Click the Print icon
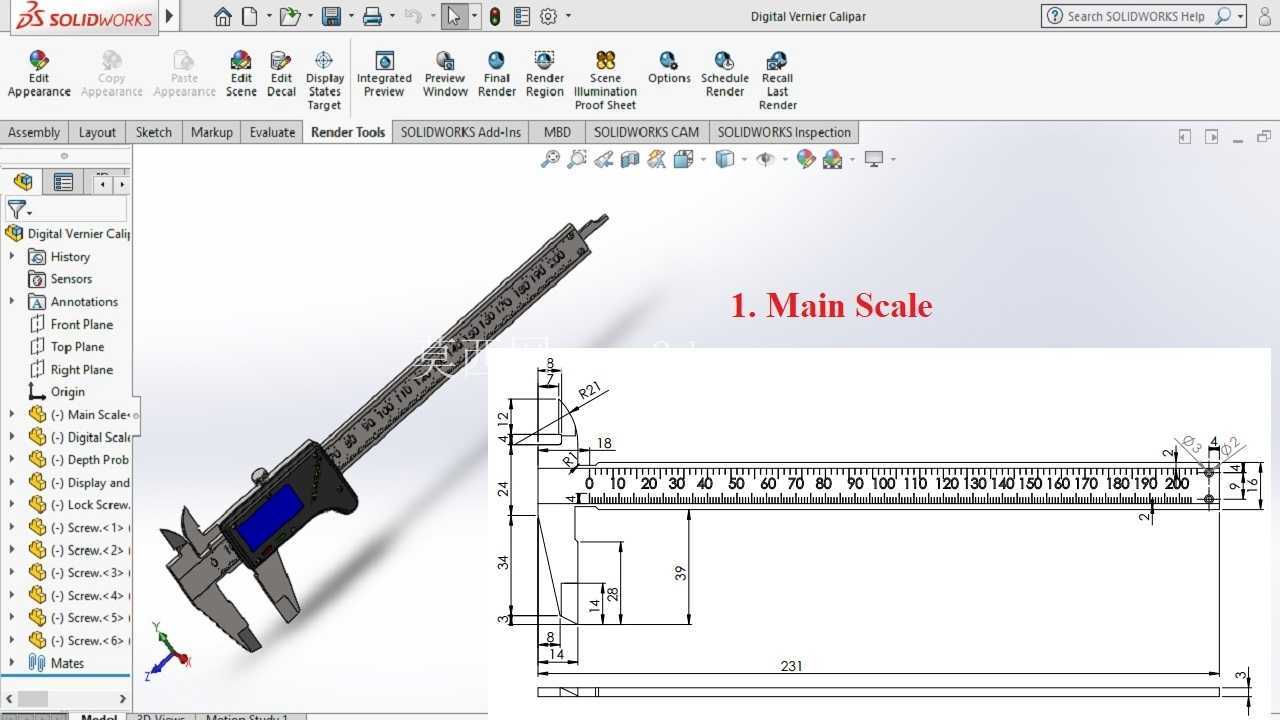1280x720 pixels. [x=372, y=16]
